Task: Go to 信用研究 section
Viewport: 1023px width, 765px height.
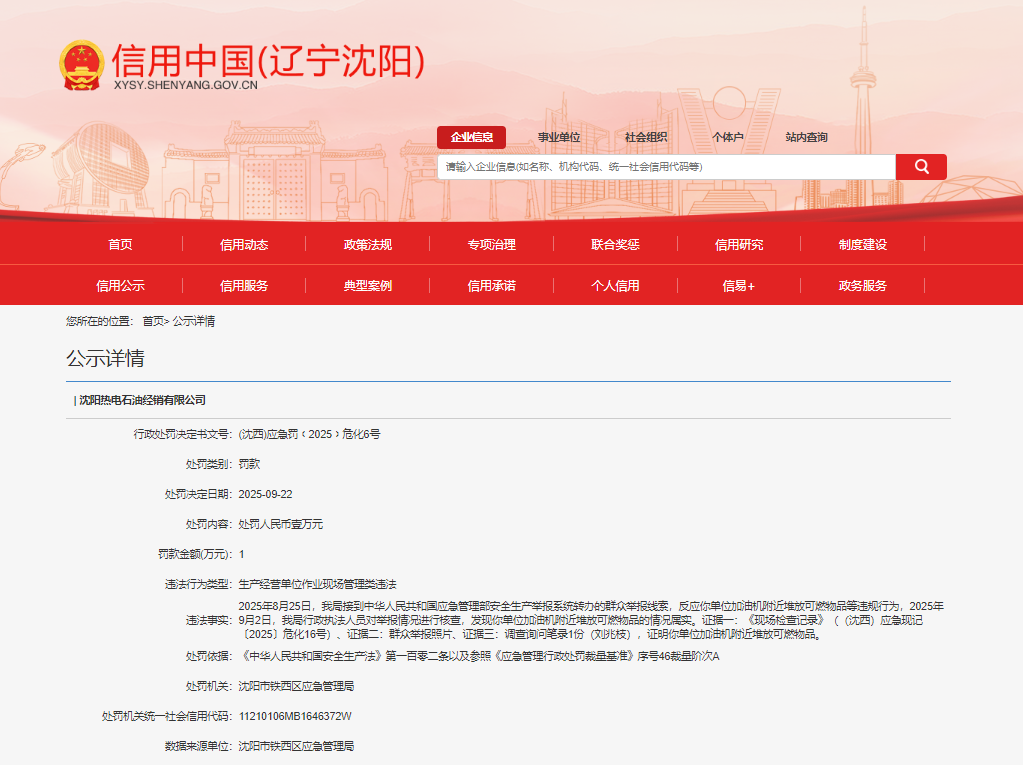Action: 739,245
